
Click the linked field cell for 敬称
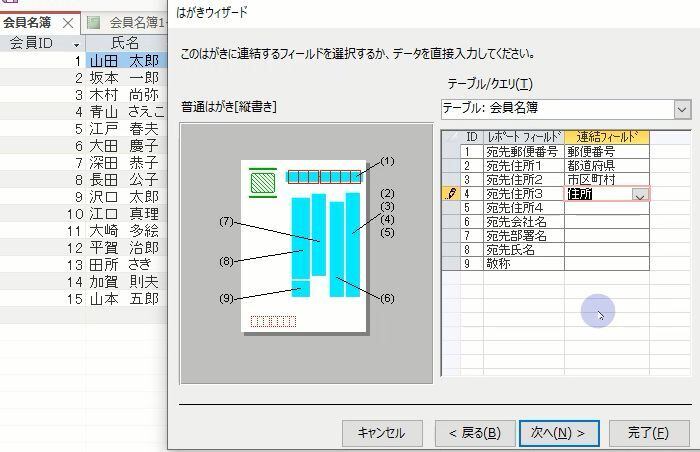(607, 264)
